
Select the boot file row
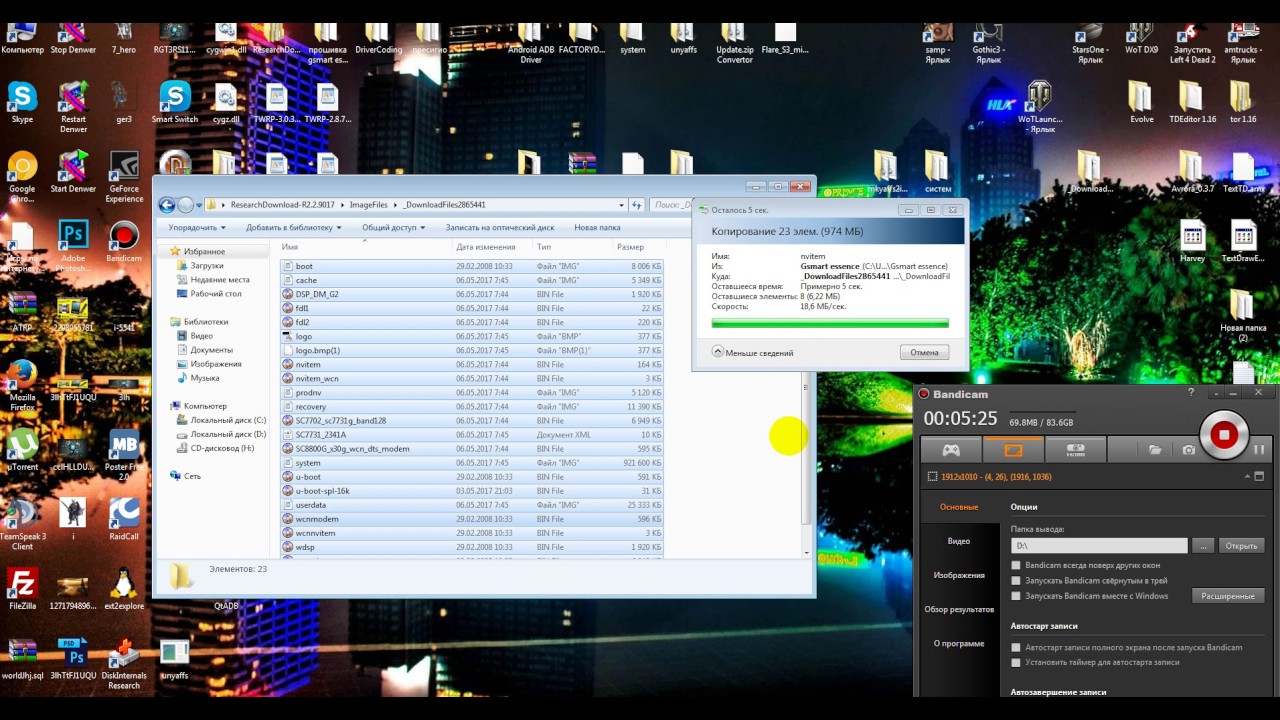pos(472,266)
